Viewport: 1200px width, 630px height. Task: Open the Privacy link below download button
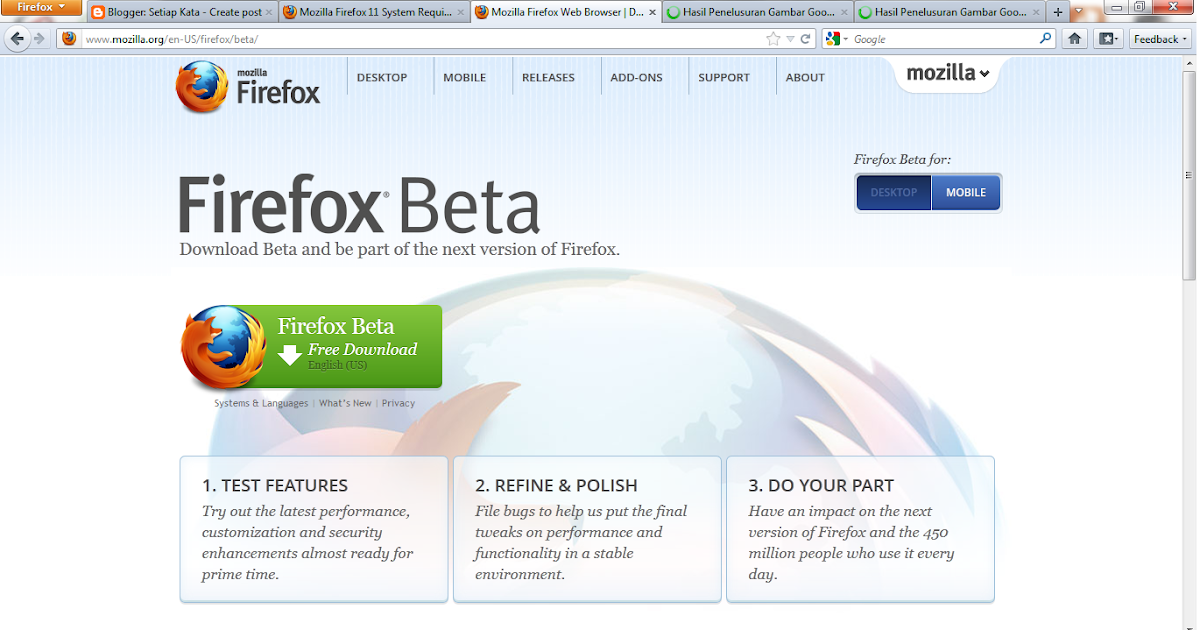coord(398,403)
